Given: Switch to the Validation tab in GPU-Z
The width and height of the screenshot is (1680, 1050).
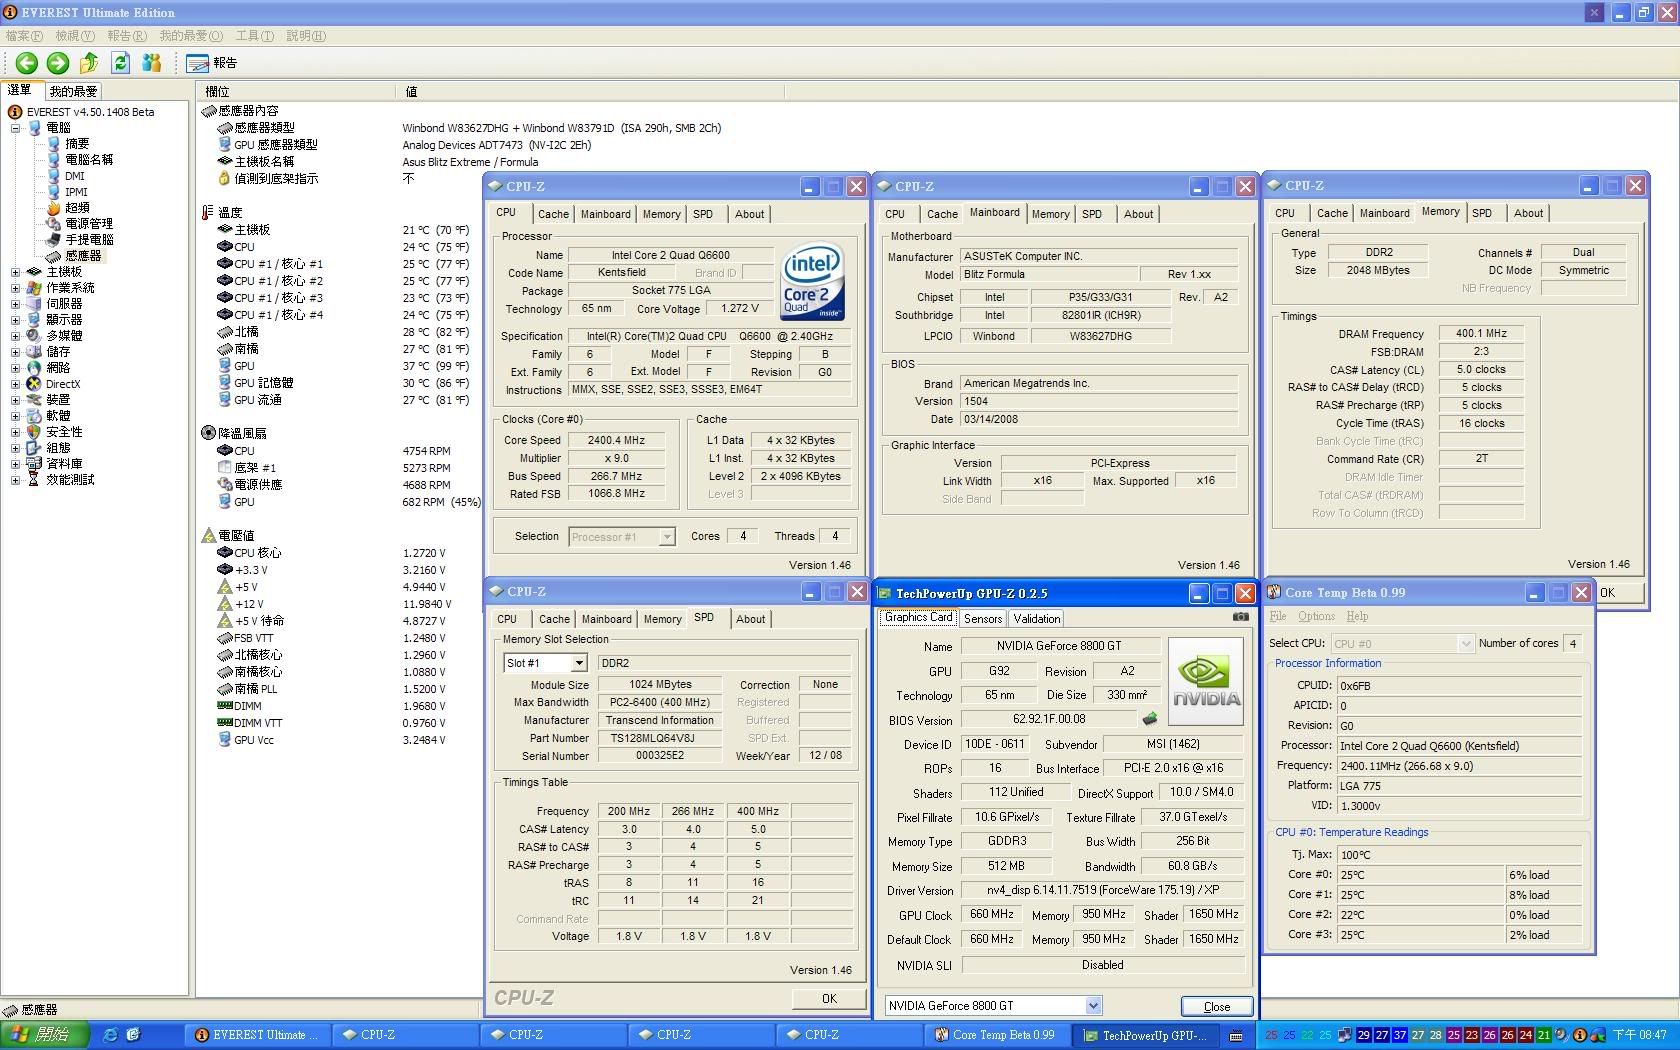Looking at the screenshot, I should (1036, 618).
